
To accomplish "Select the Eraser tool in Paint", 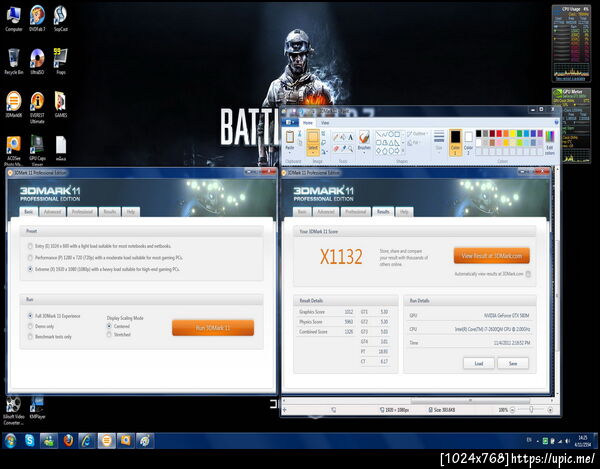I will coord(336,148).
